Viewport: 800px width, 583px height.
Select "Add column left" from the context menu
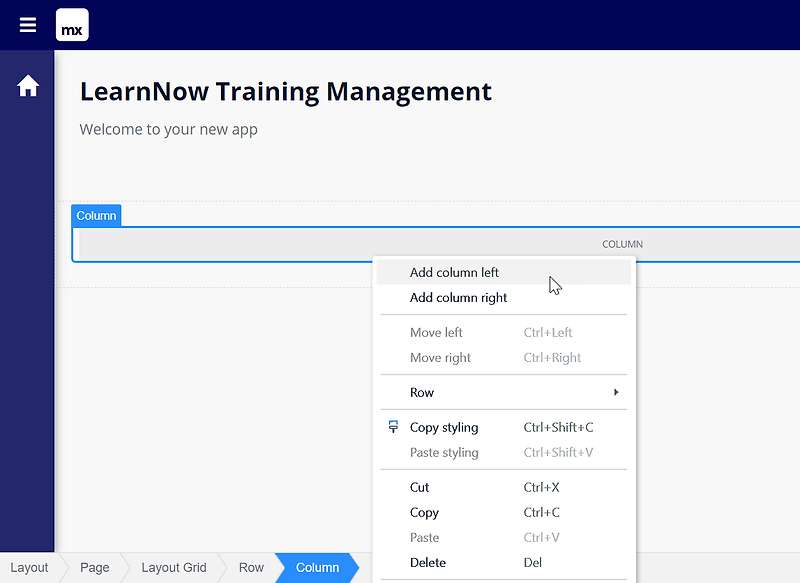[x=455, y=271]
